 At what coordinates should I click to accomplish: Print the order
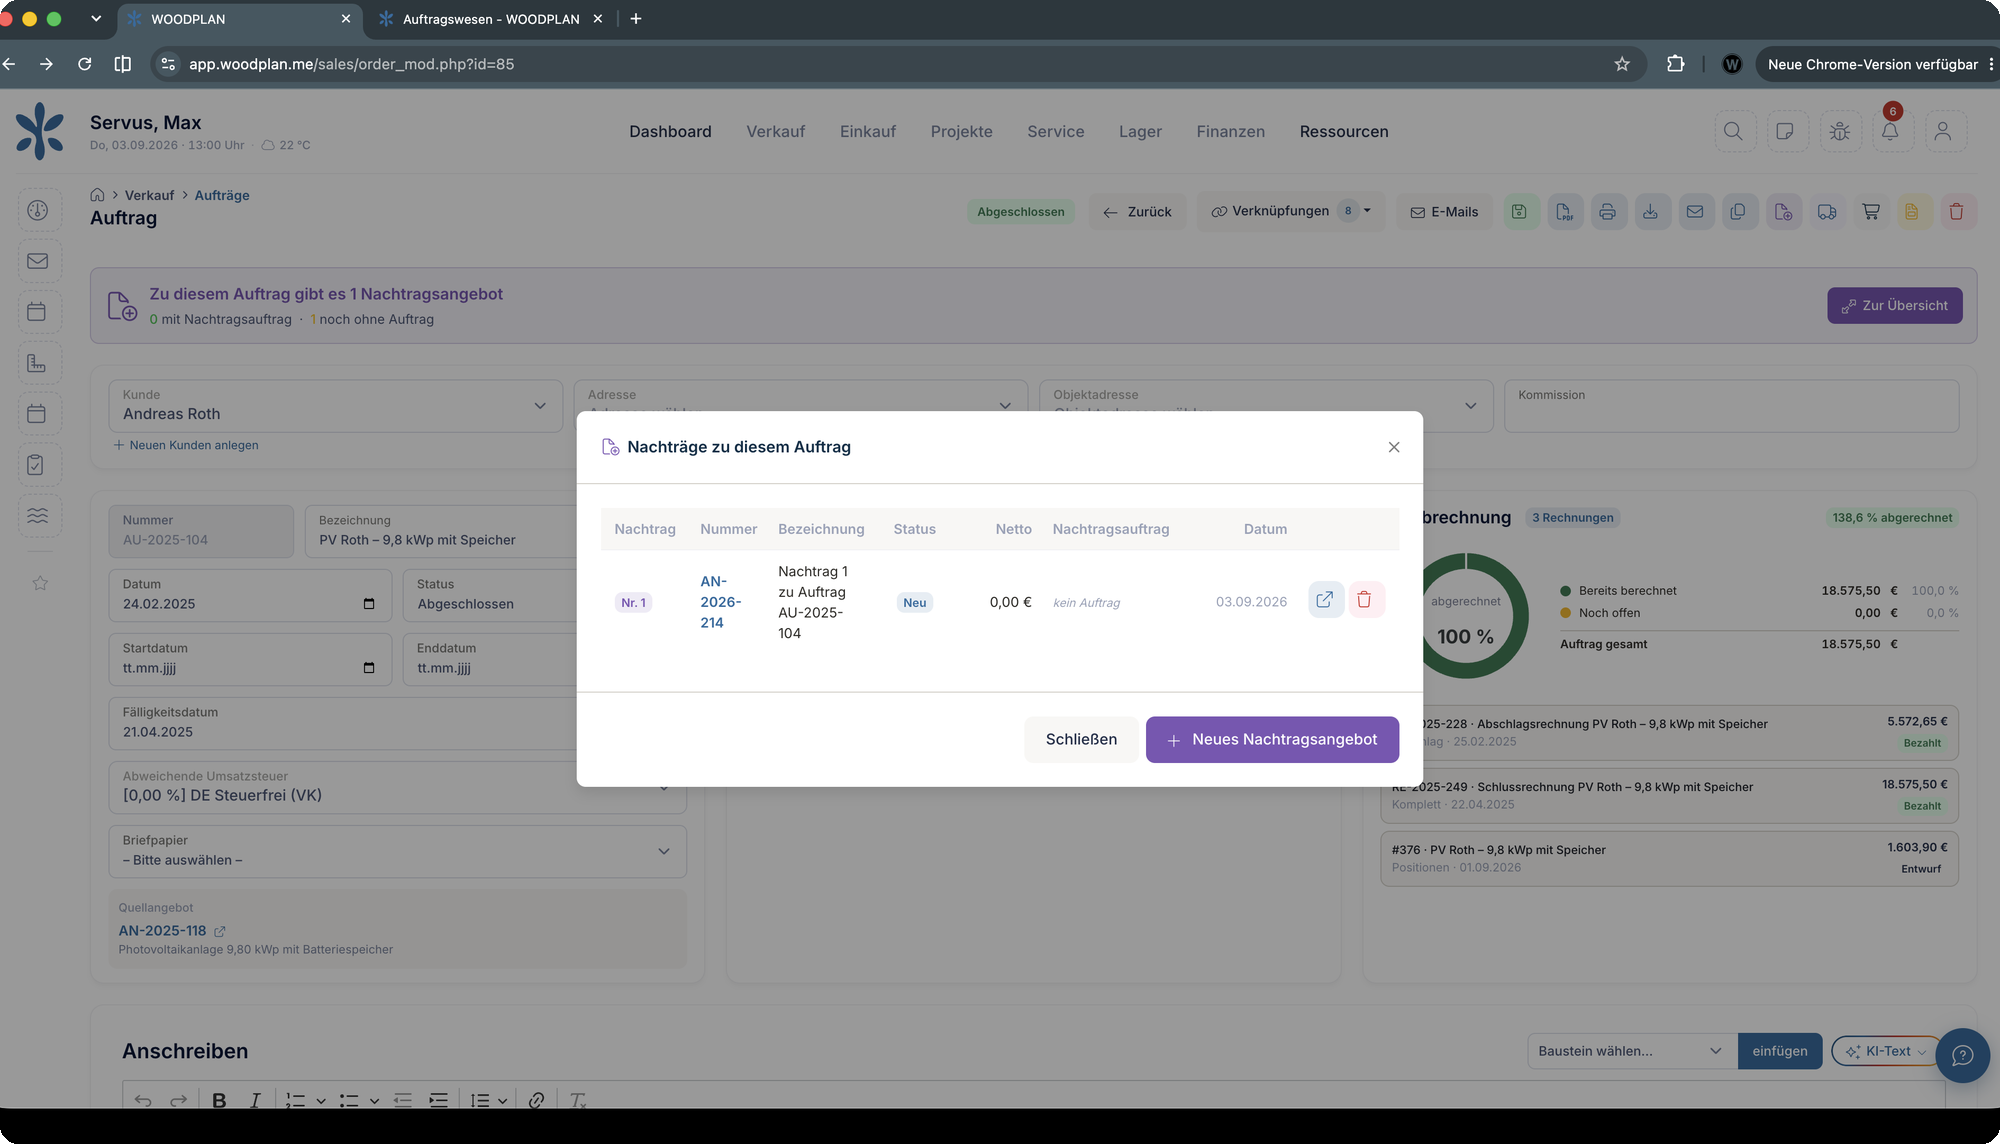tap(1607, 211)
